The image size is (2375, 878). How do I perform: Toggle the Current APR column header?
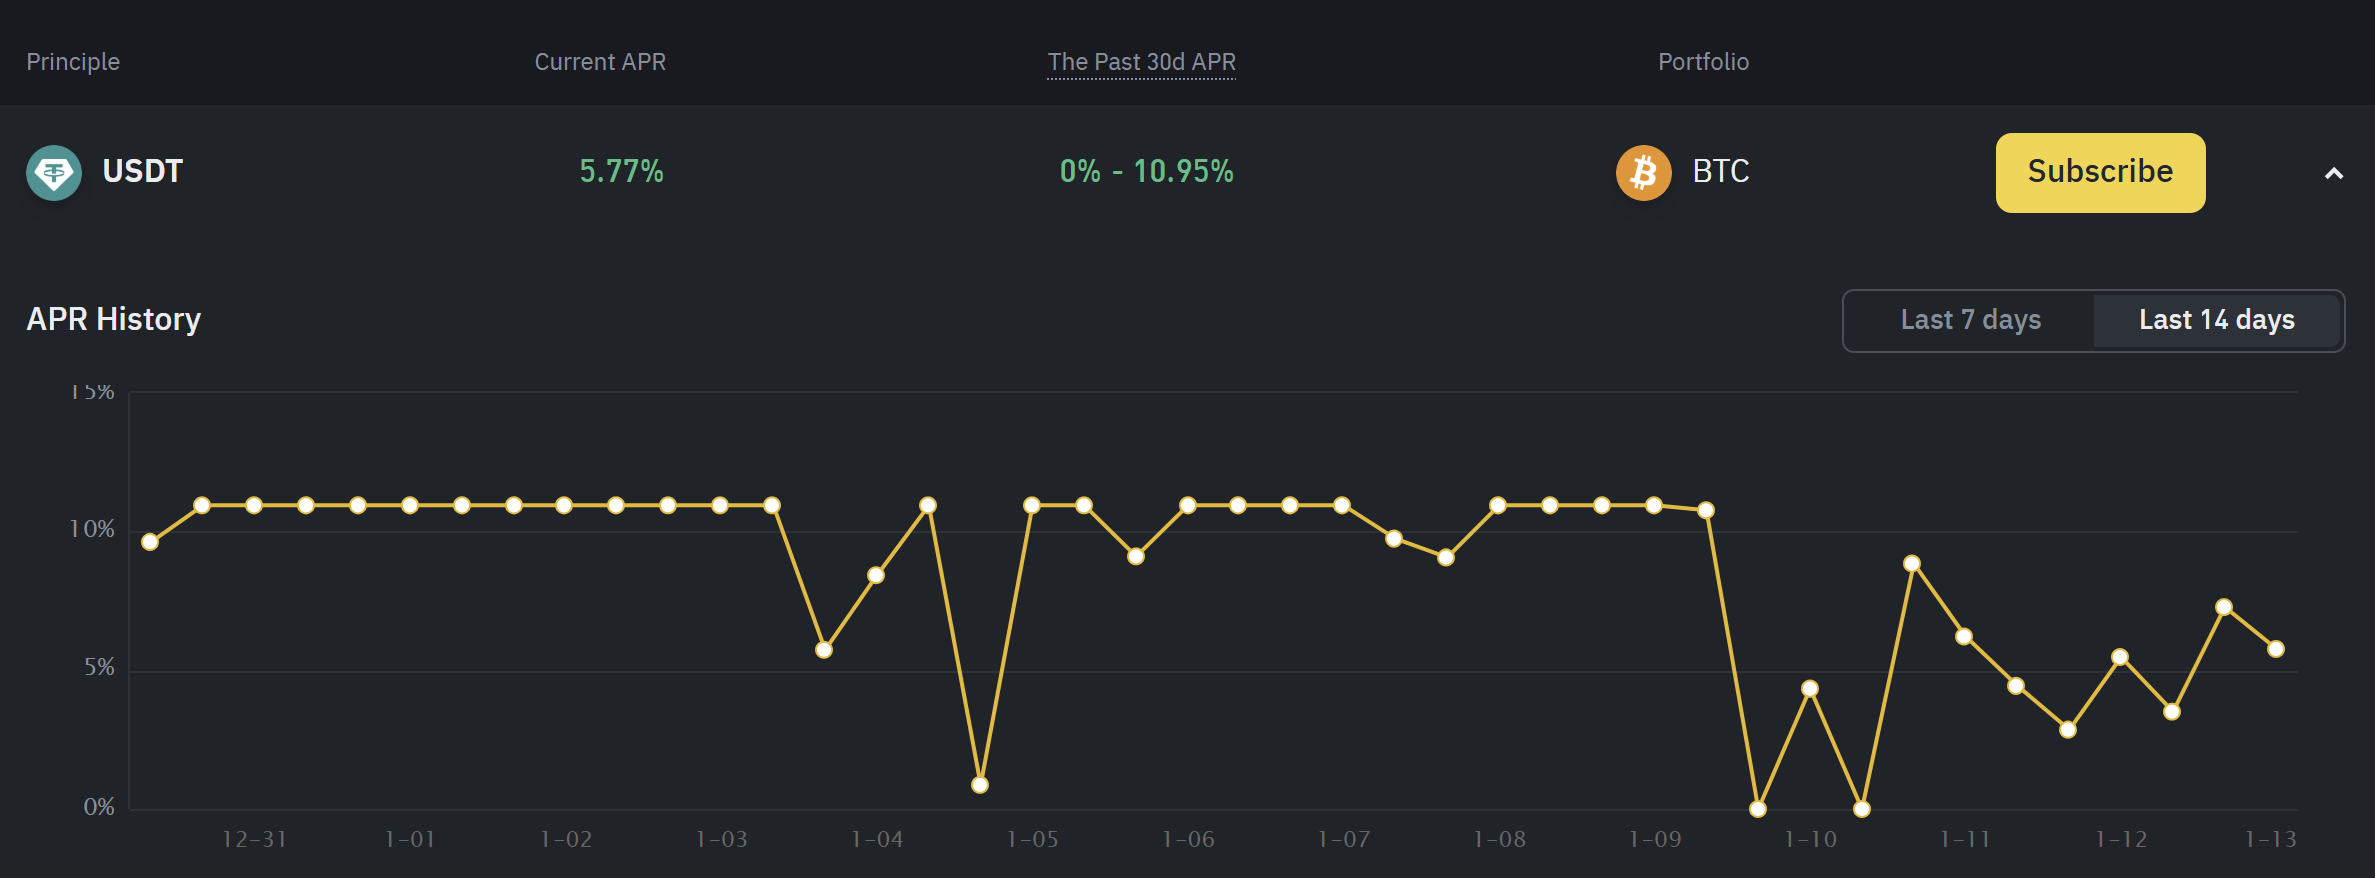point(599,61)
